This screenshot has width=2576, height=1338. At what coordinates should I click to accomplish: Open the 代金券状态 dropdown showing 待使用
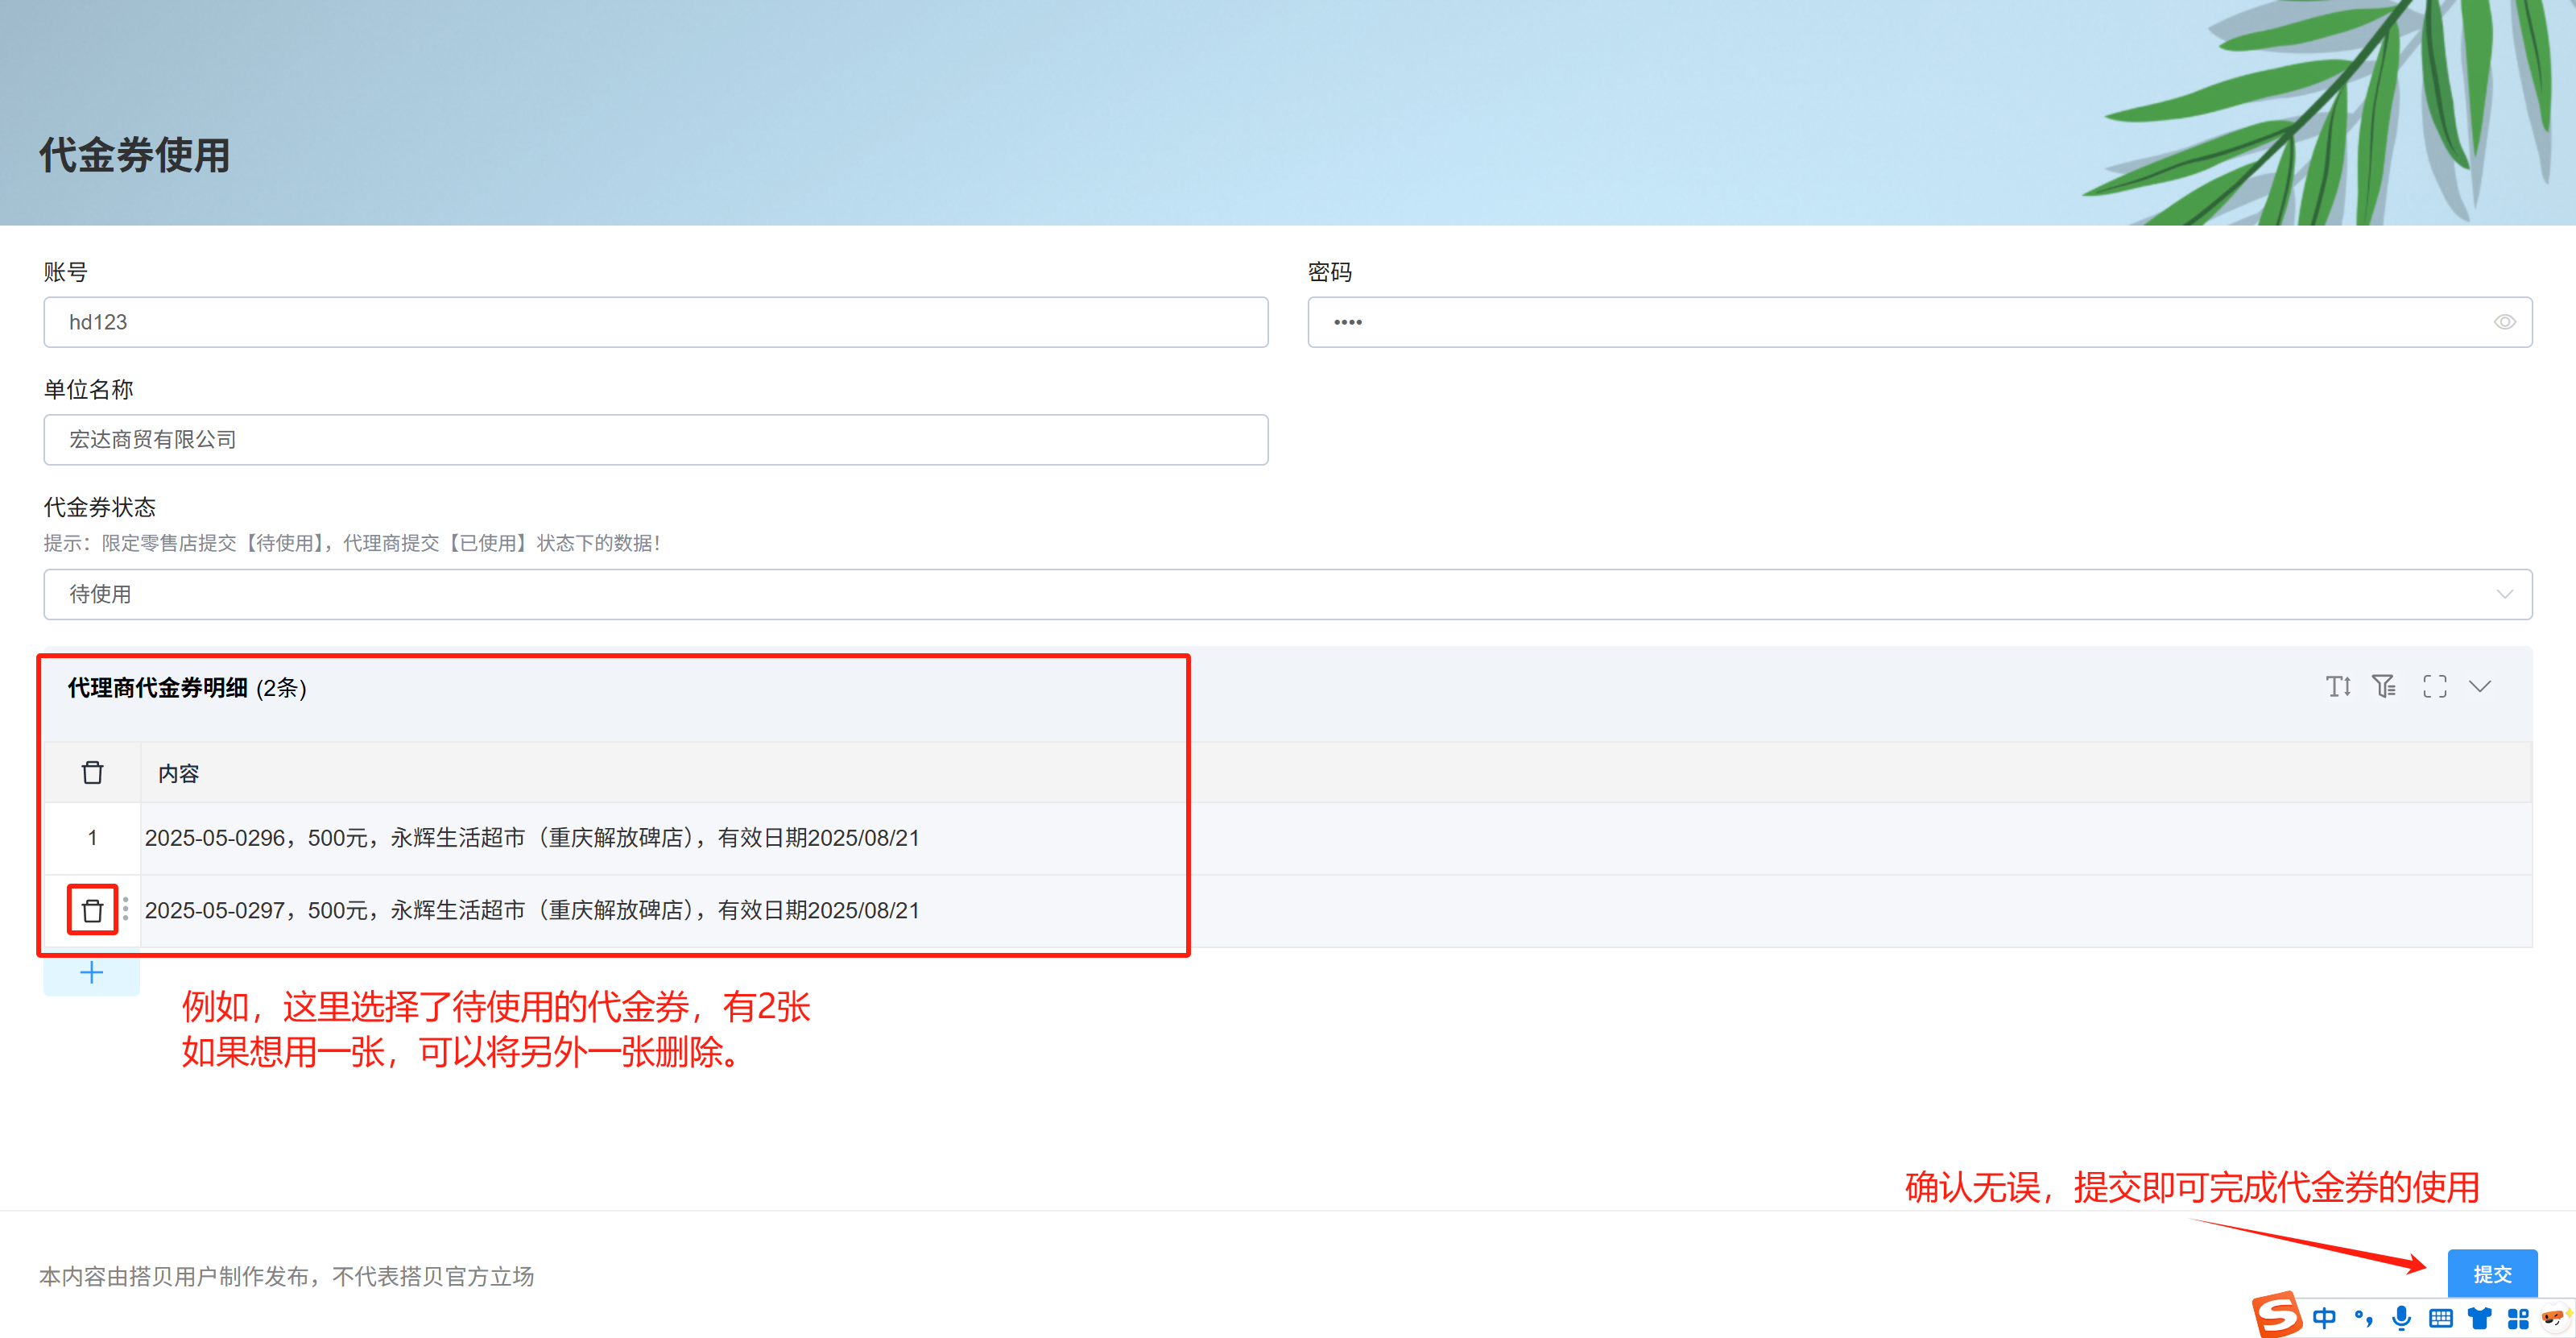click(1287, 594)
